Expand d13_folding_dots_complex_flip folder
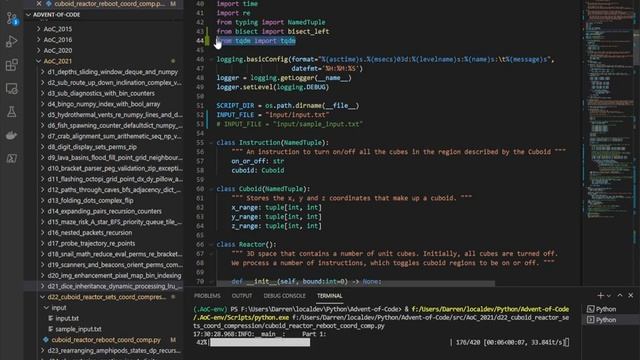The image size is (640, 360). point(42,200)
